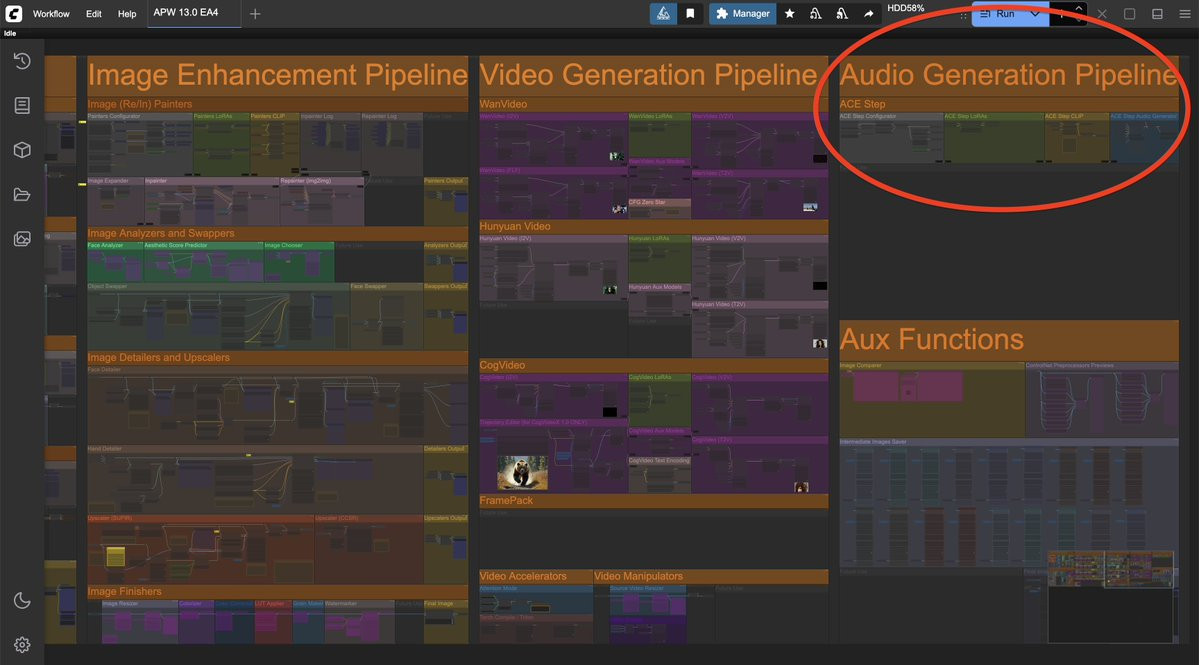Select the Image Enhancement Pipeline group title
Image resolution: width=1199 pixels, height=665 pixels.
tap(278, 75)
